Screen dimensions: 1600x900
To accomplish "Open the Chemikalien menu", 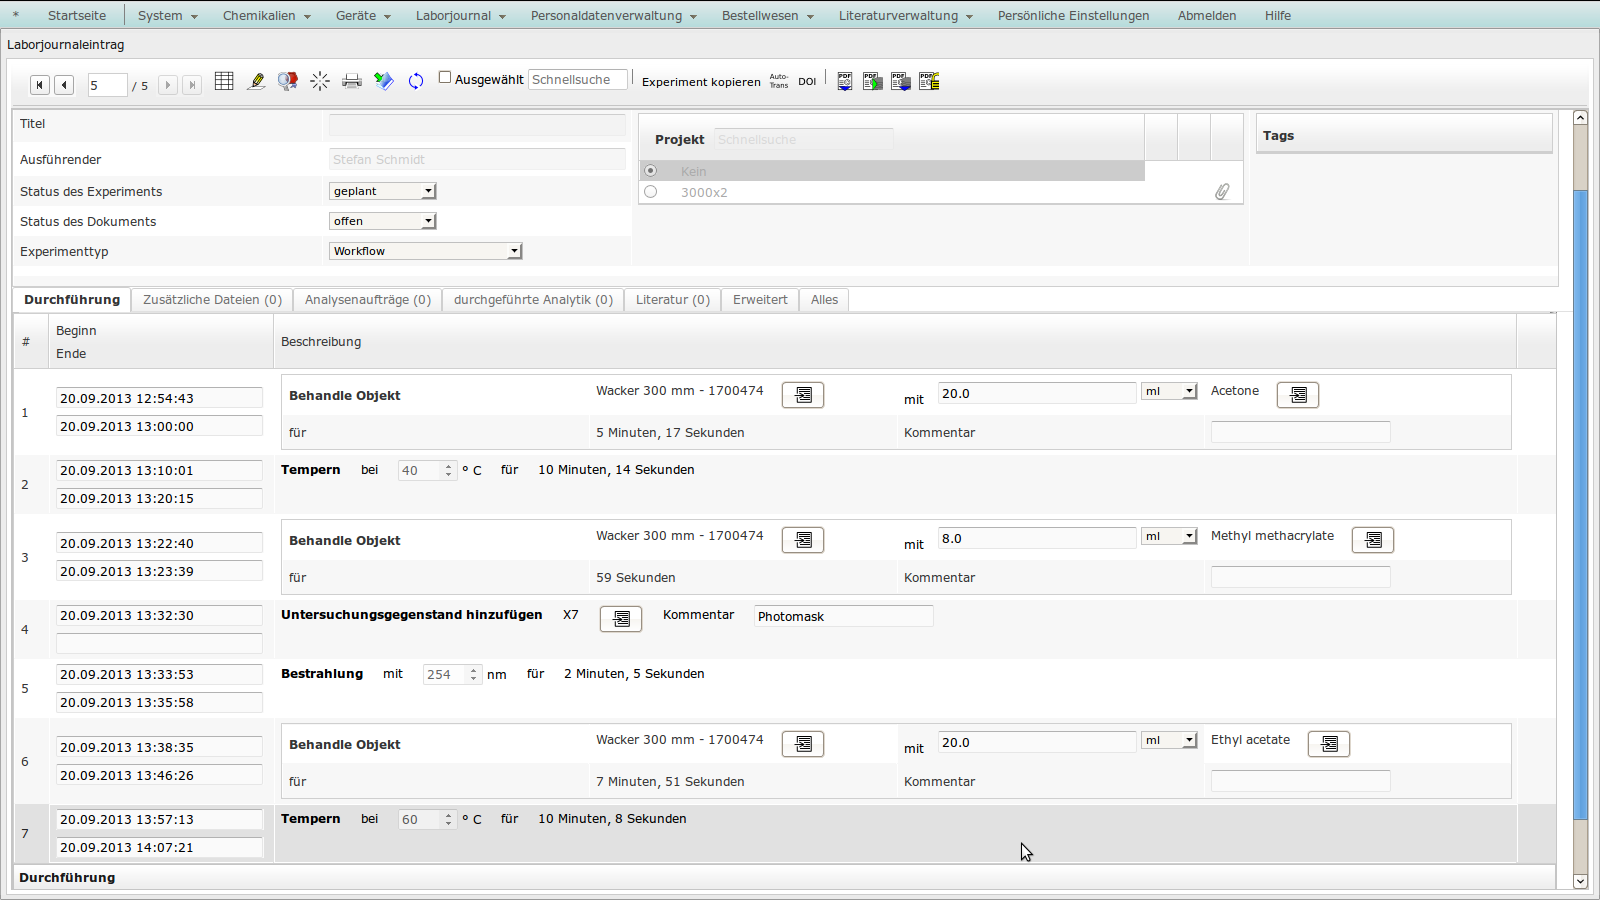I will coord(266,15).
